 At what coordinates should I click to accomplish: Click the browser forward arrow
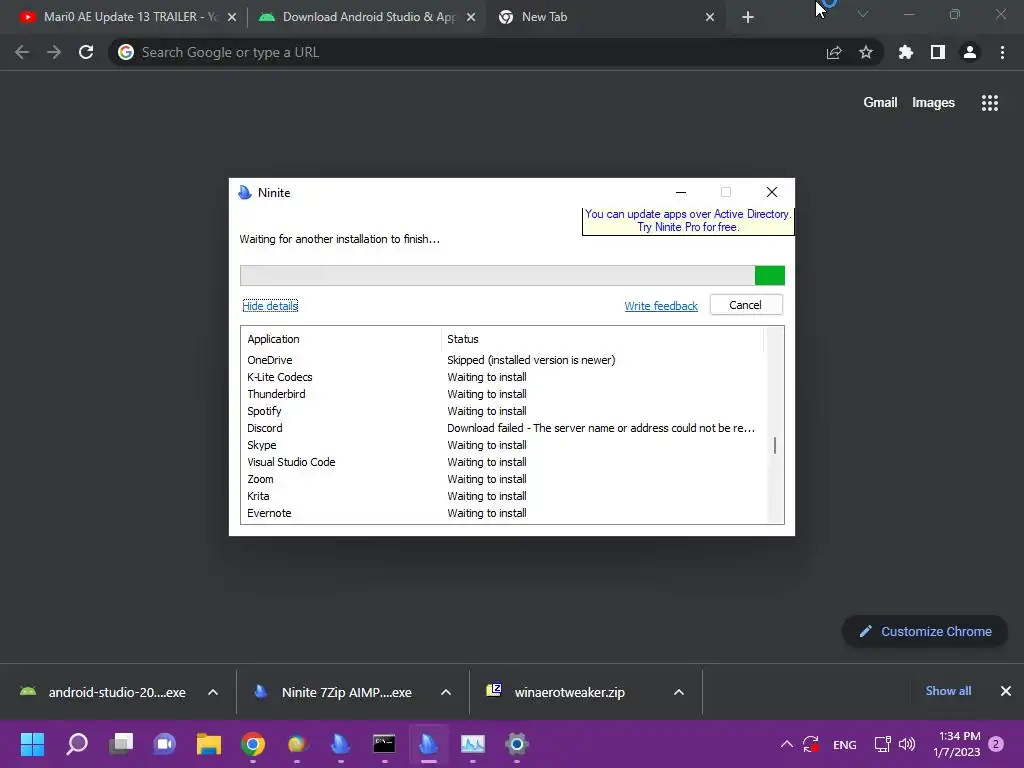click(x=54, y=52)
